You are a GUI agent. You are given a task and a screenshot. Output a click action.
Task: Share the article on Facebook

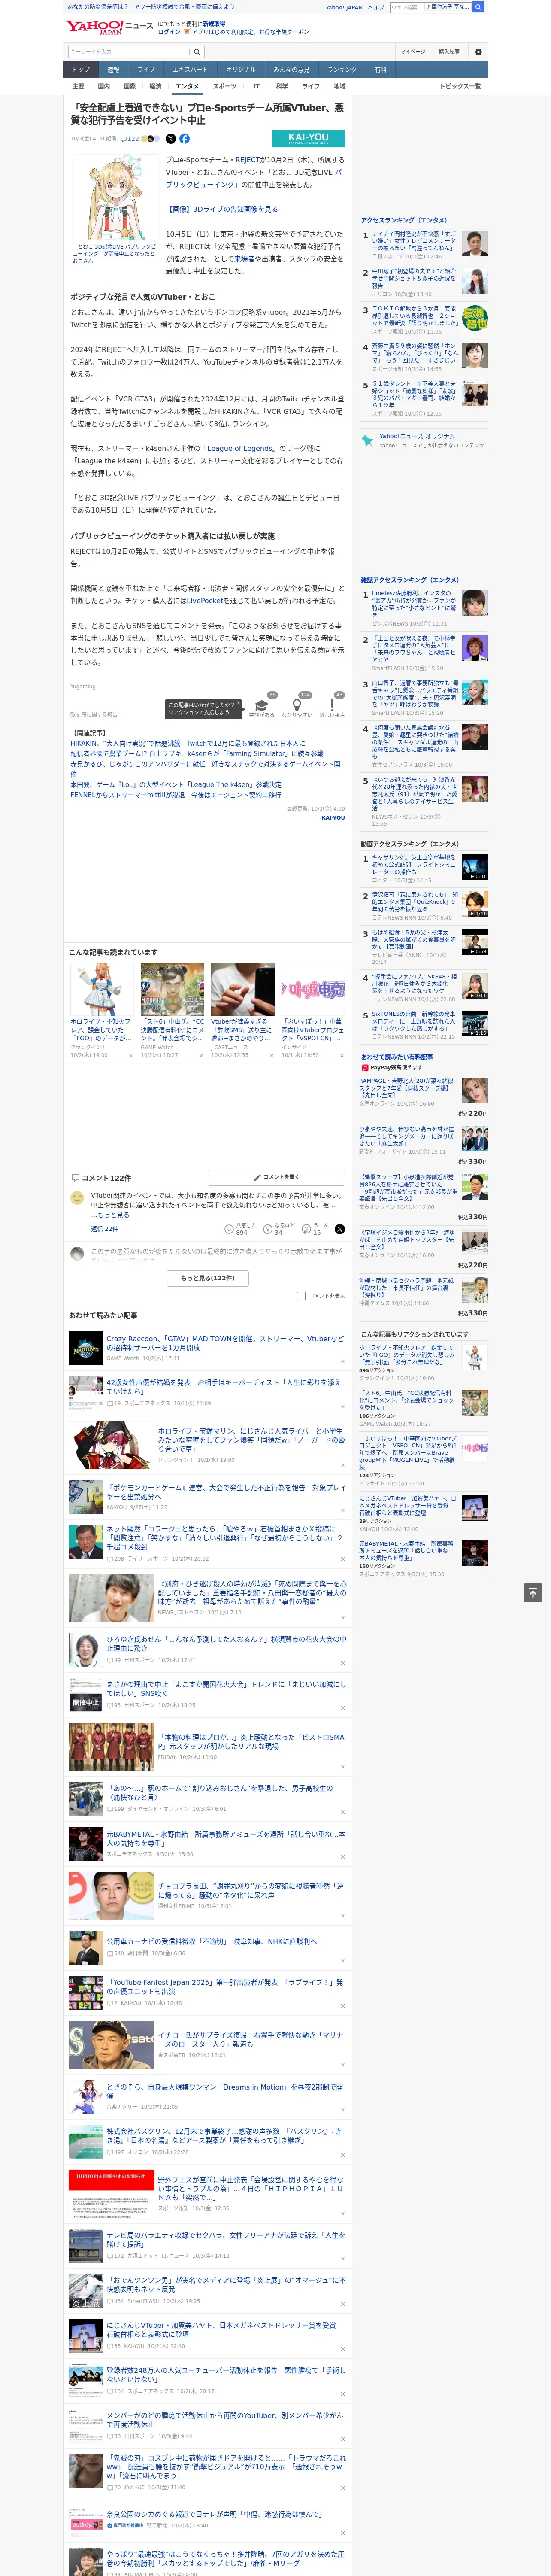pyautogui.click(x=184, y=139)
